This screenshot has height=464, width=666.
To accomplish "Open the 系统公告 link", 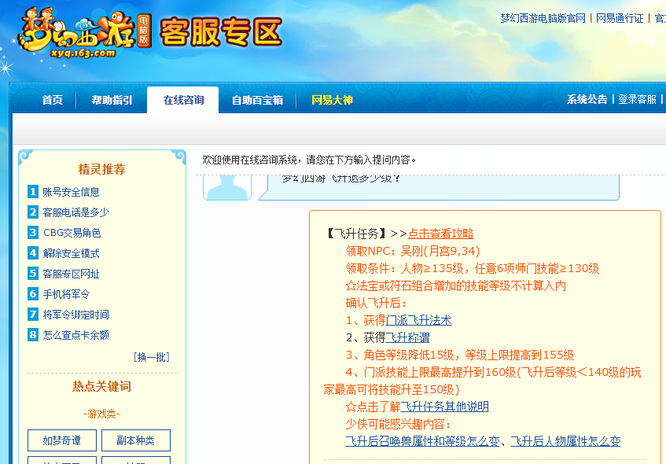I will point(587,99).
